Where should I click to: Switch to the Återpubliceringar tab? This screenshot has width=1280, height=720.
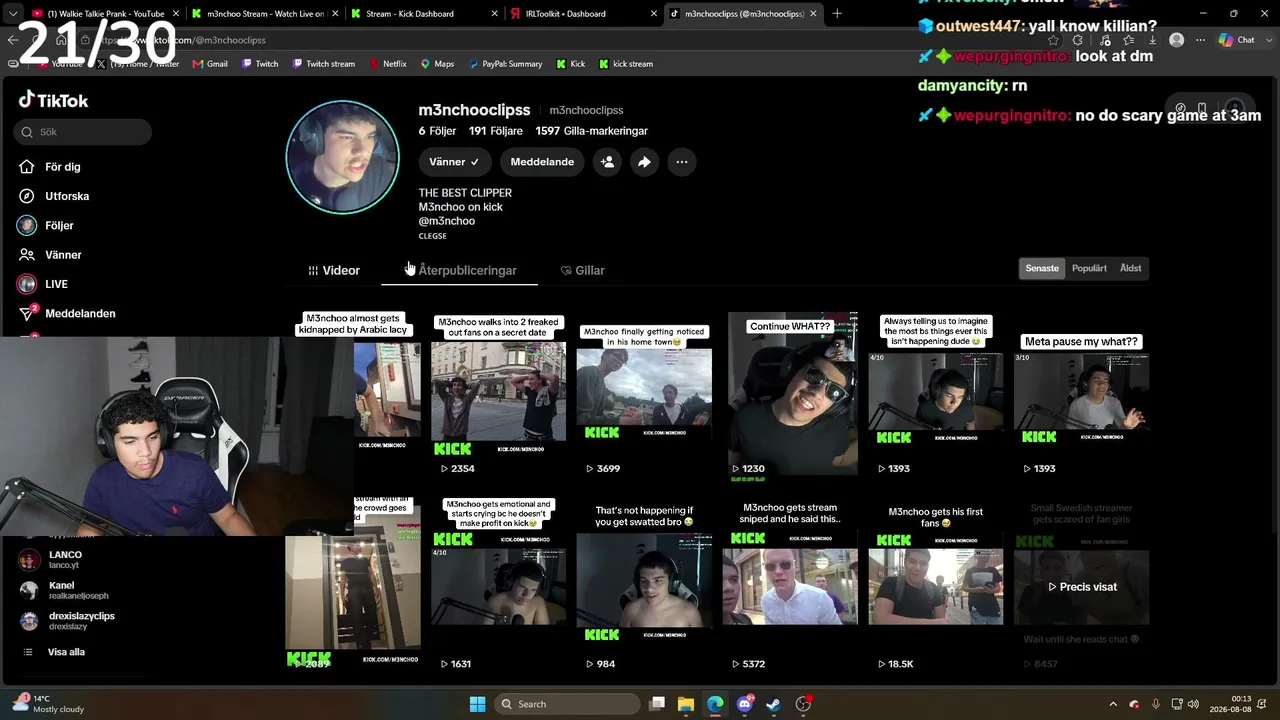tap(460, 271)
